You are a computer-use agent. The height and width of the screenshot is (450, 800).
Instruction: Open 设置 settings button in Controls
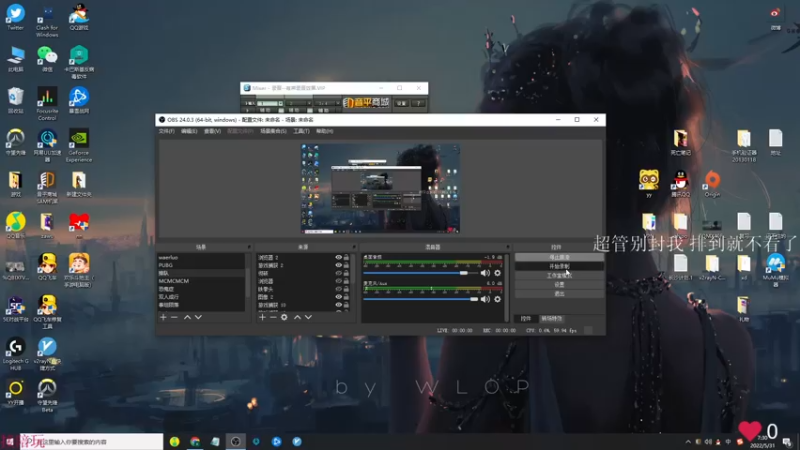click(x=559, y=285)
